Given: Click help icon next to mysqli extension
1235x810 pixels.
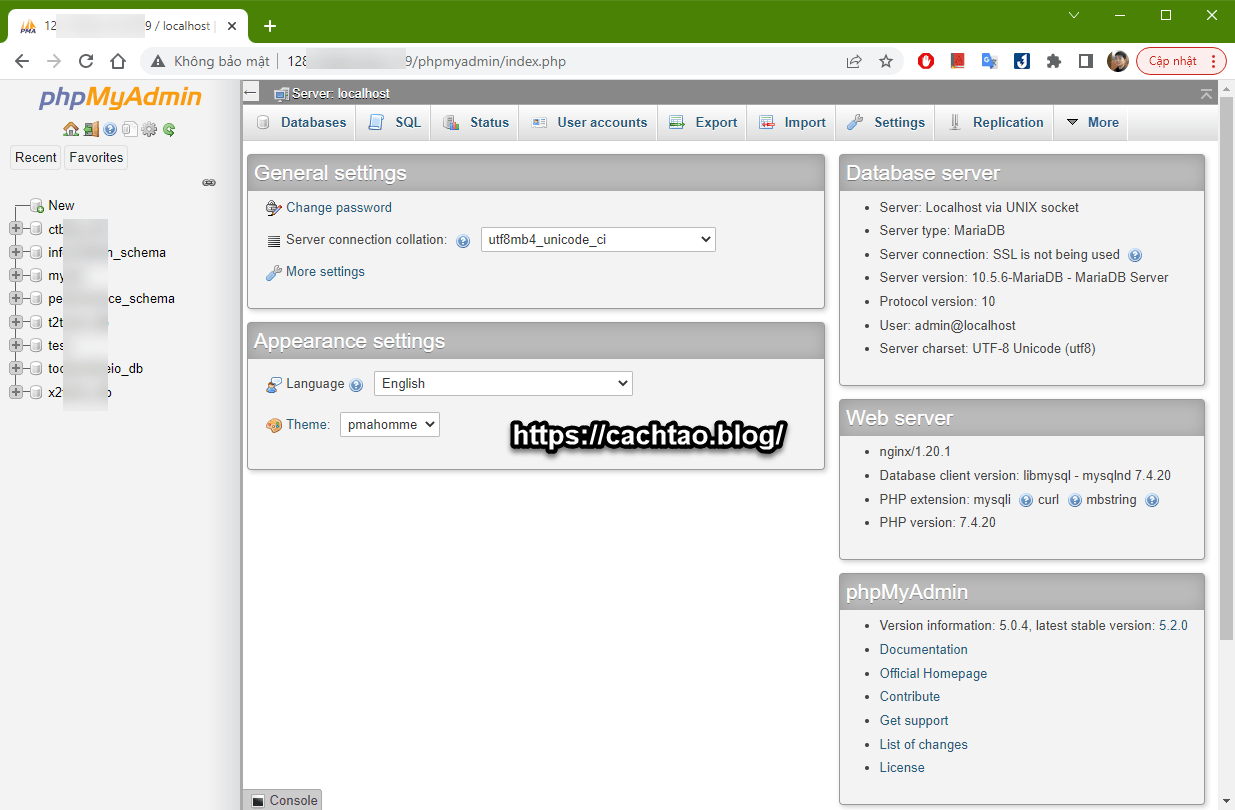Looking at the screenshot, I should click(x=1026, y=500).
